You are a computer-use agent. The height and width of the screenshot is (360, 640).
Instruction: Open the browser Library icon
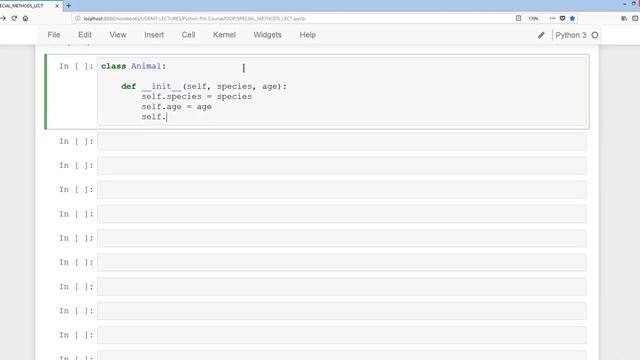click(624, 18)
